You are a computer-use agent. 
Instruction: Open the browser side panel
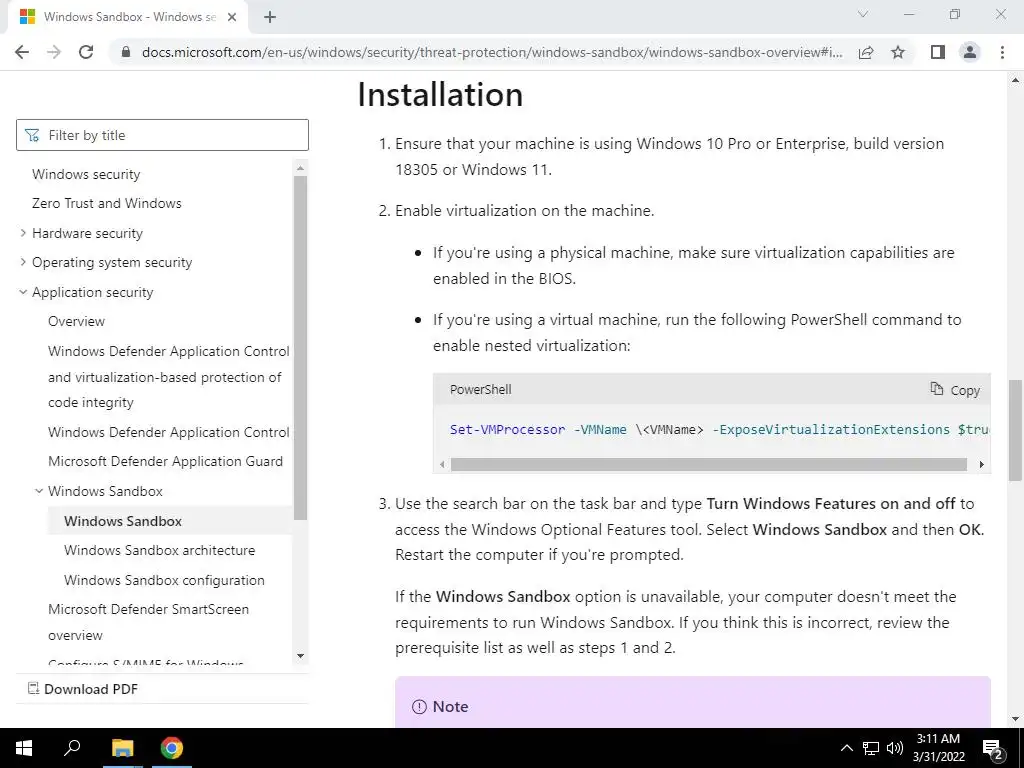(938, 52)
